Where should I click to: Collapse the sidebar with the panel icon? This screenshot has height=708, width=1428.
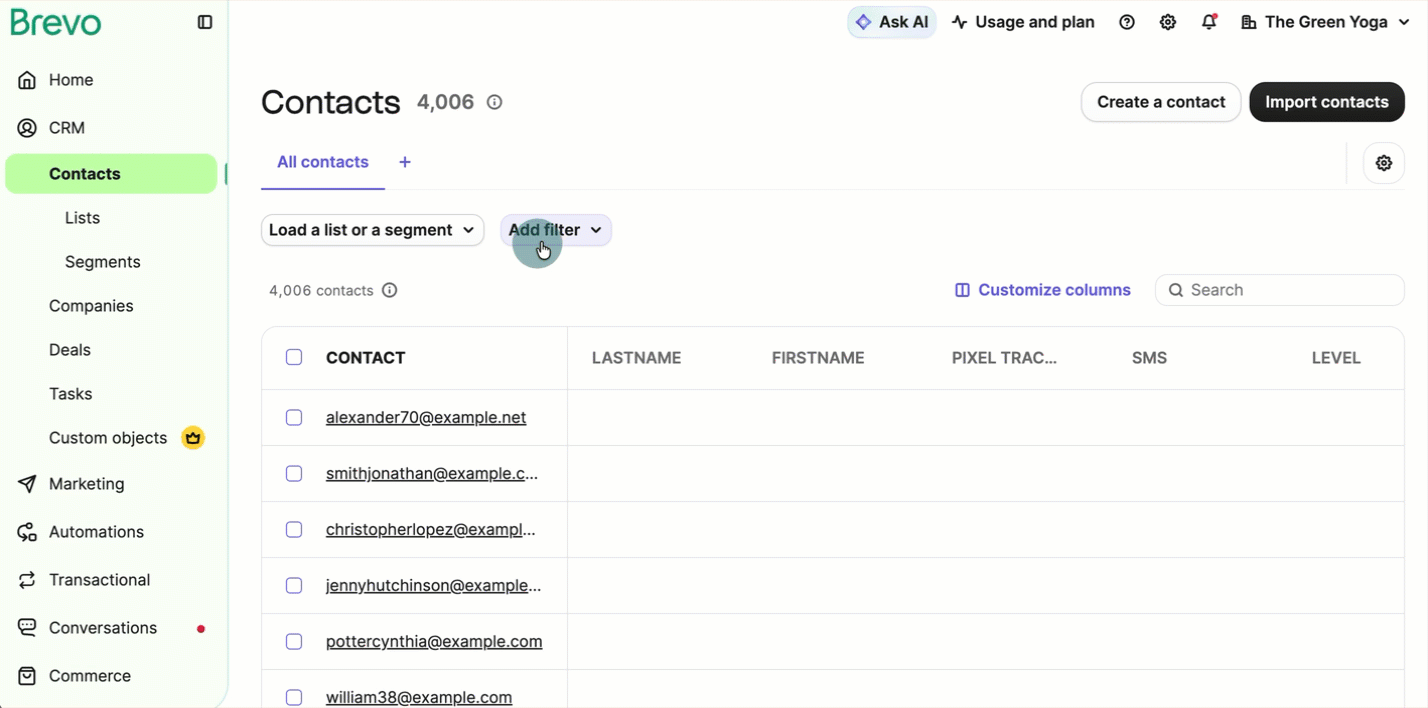point(205,22)
